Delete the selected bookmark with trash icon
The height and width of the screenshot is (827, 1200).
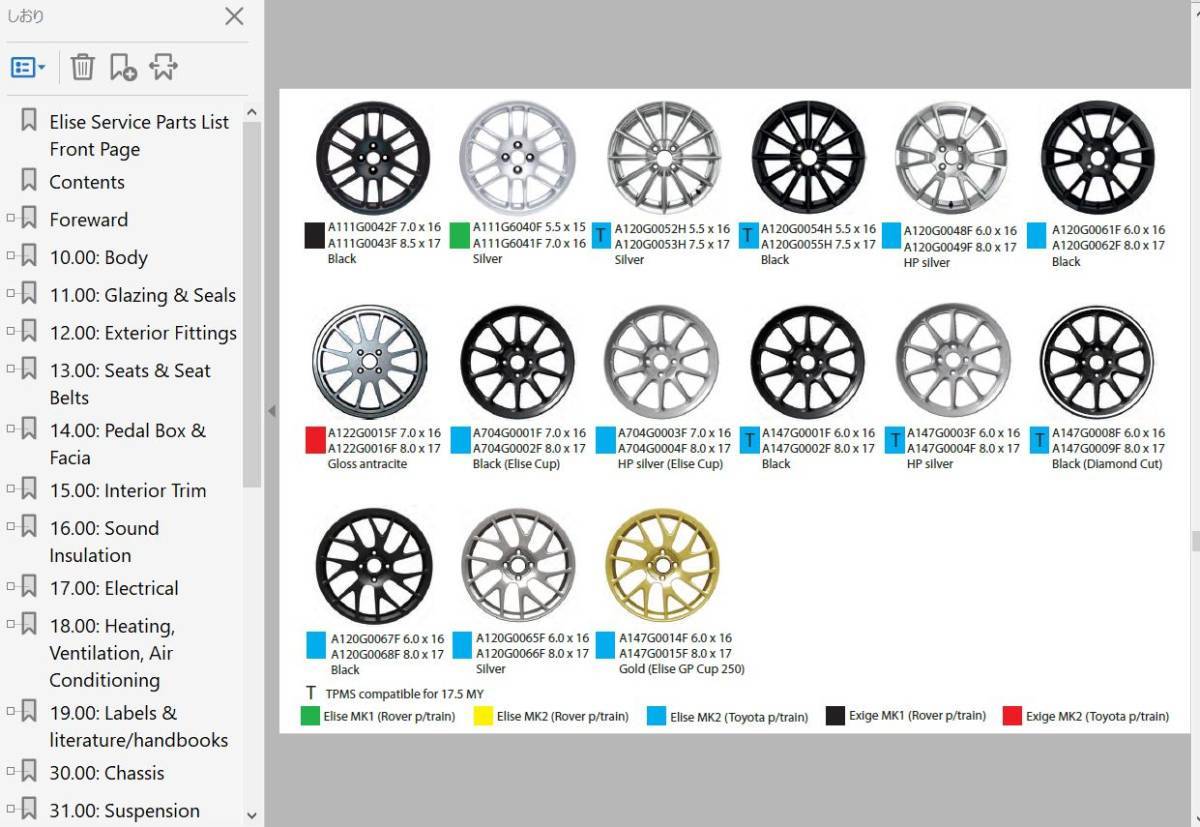[x=82, y=67]
